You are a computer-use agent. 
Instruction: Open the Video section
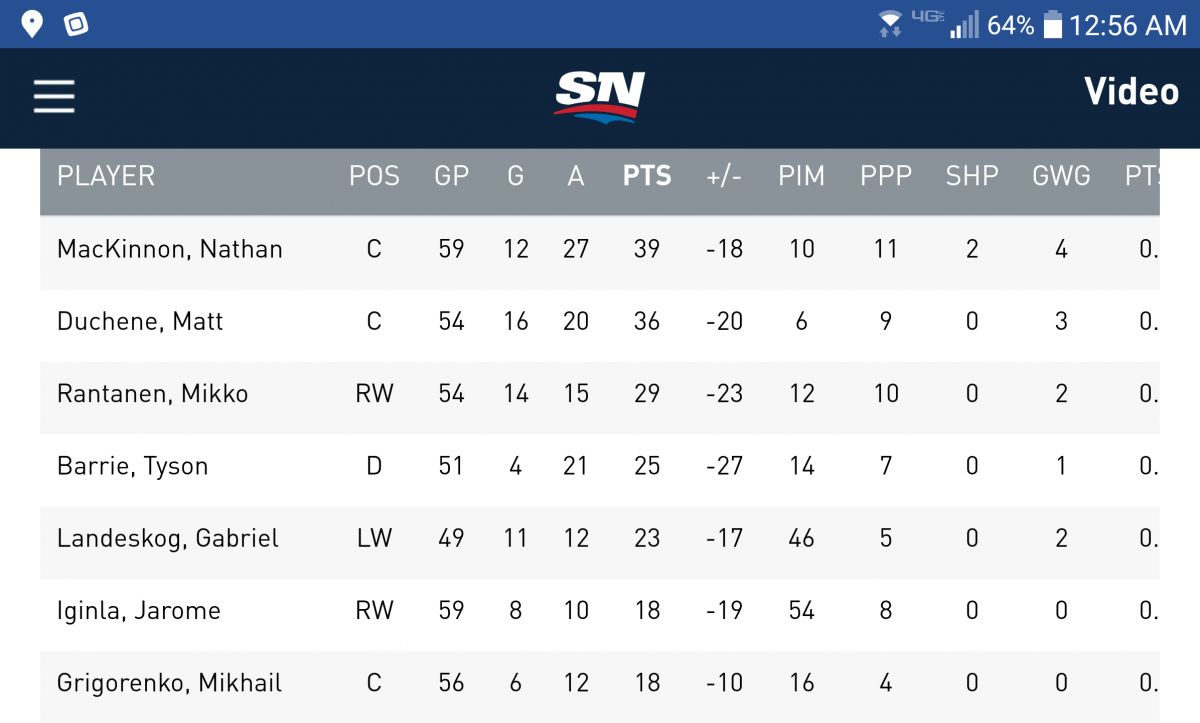pyautogui.click(x=1131, y=92)
